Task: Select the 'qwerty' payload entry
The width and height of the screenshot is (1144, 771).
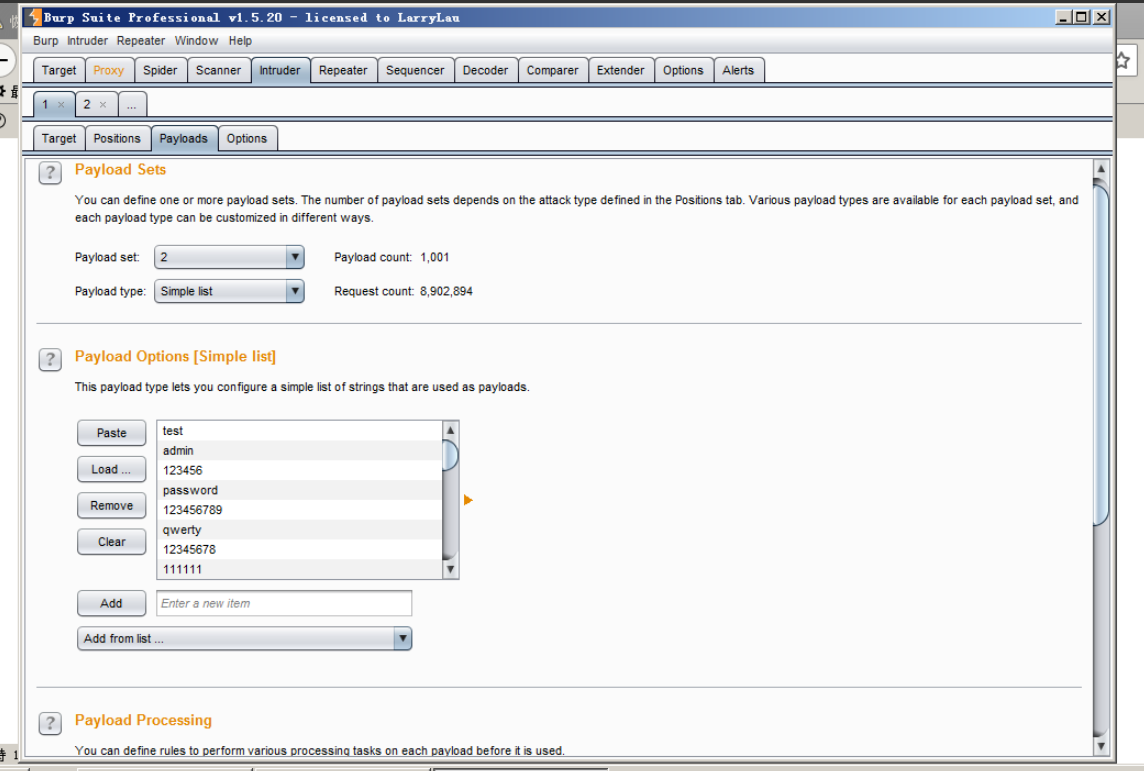Action: point(300,530)
